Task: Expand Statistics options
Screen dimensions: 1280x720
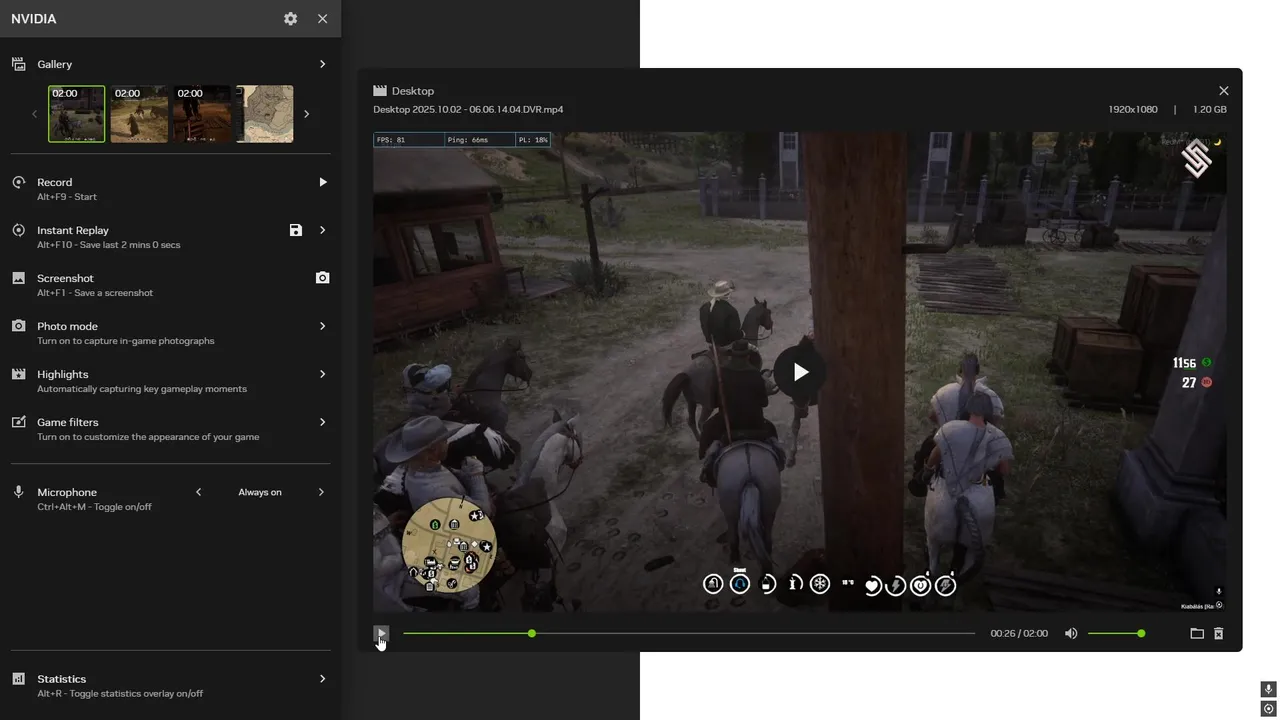Action: click(322, 679)
